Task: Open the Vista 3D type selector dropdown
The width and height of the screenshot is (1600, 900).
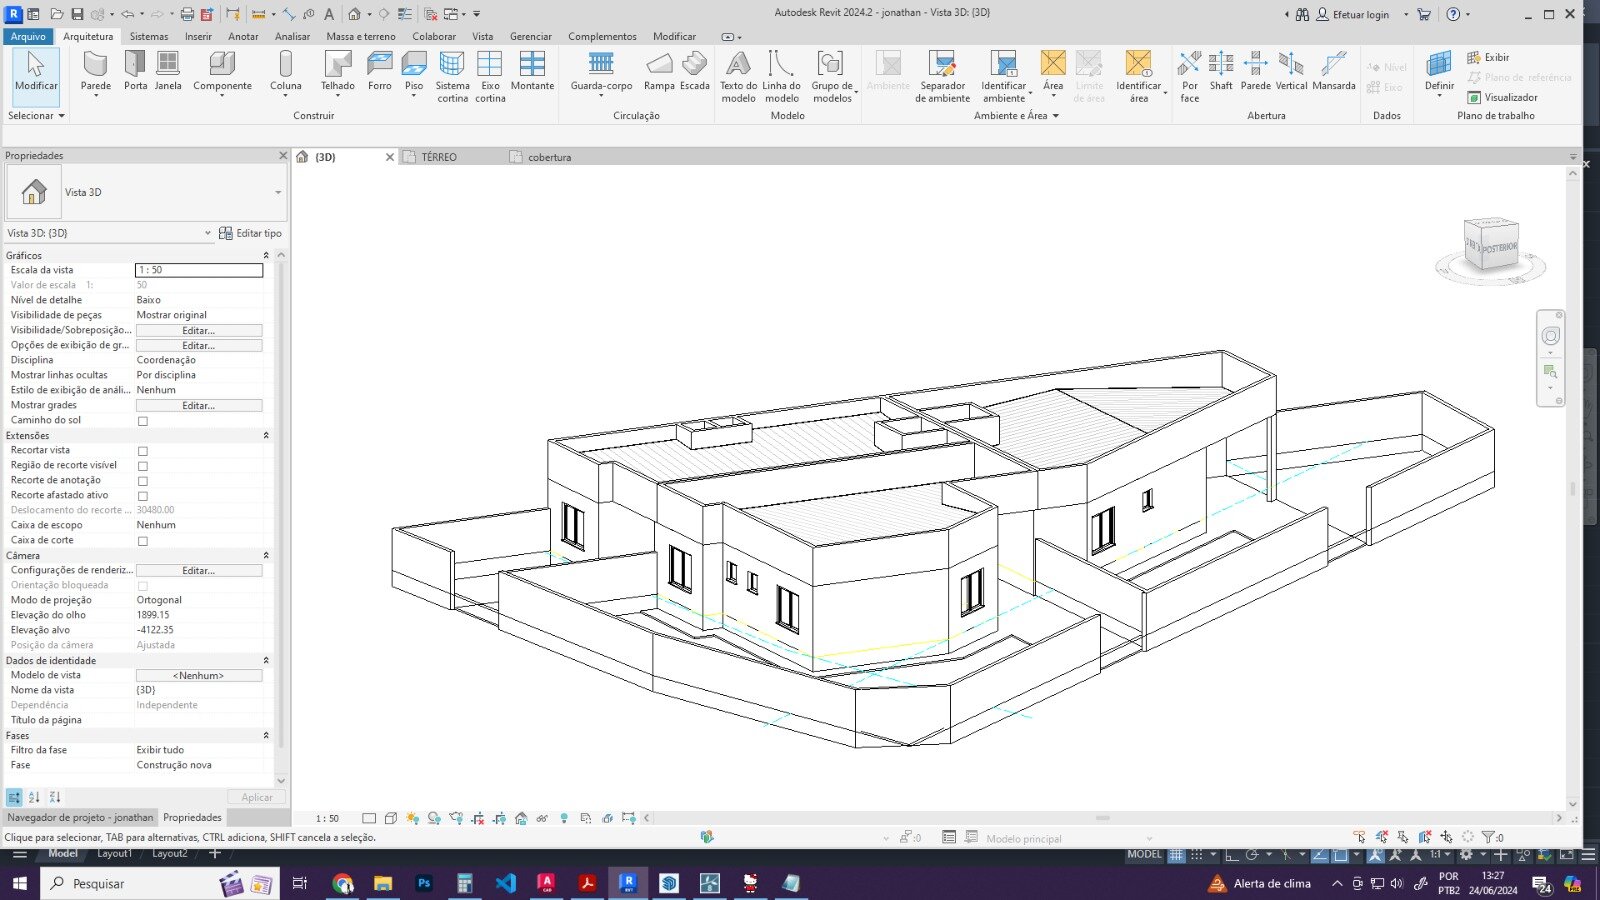Action: 277,193
